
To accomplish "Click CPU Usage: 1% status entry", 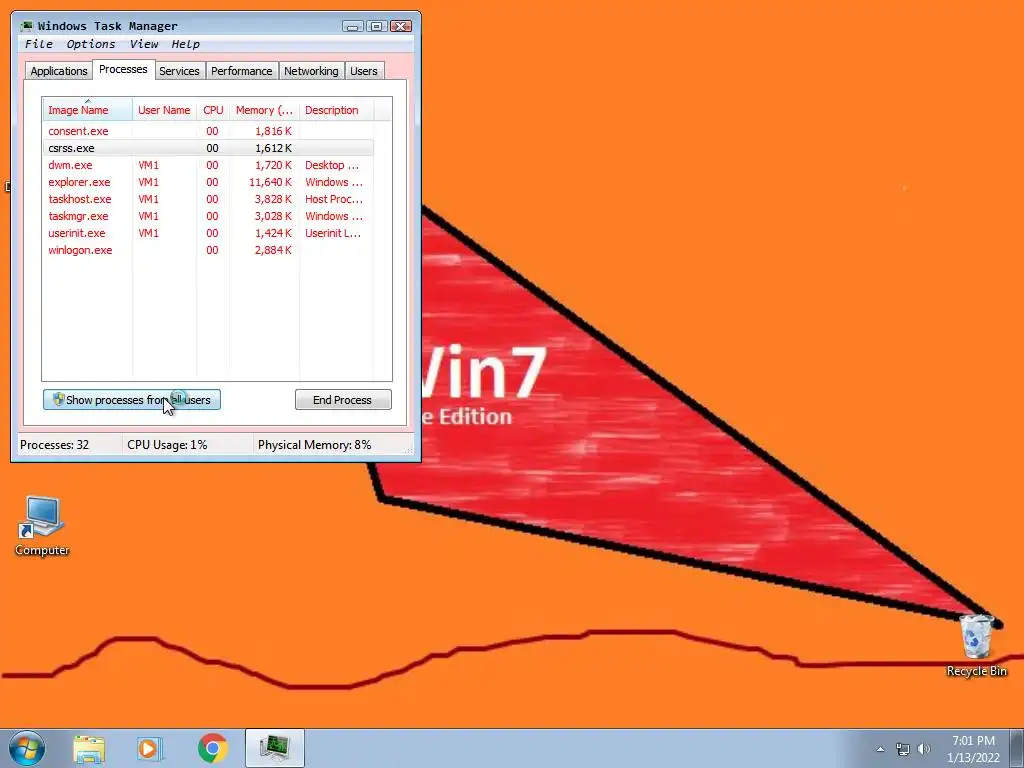I will point(167,445).
